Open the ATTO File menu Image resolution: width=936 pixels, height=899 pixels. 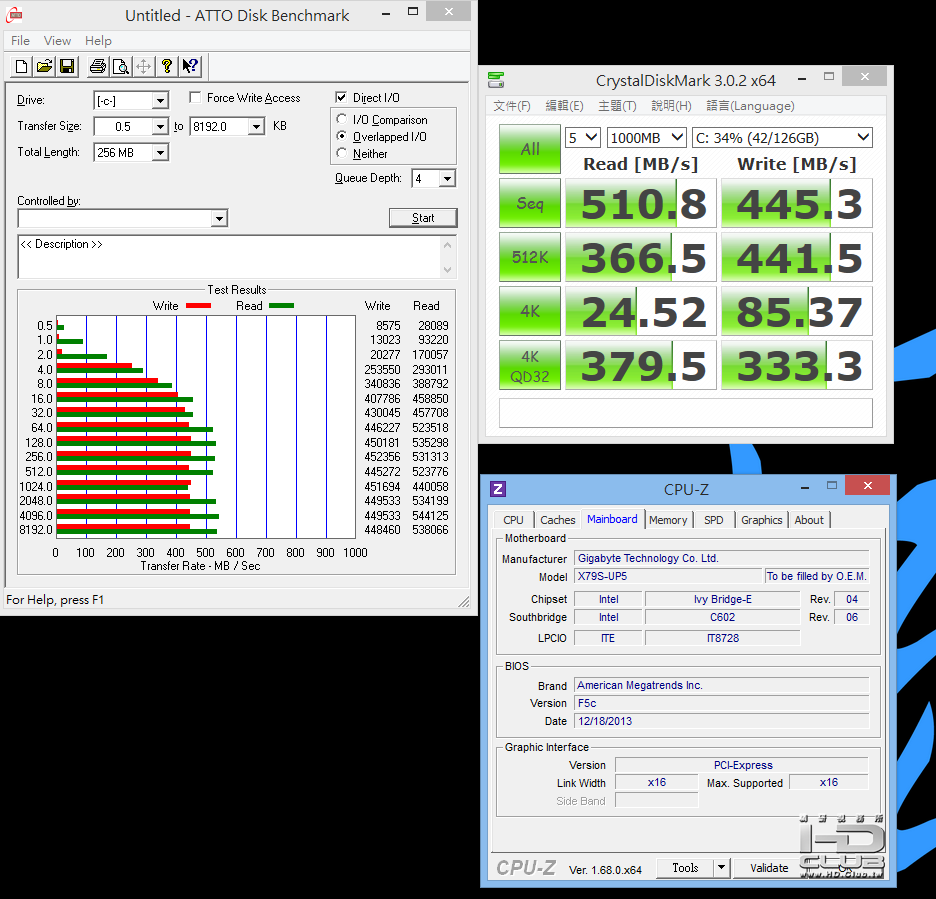click(x=20, y=41)
